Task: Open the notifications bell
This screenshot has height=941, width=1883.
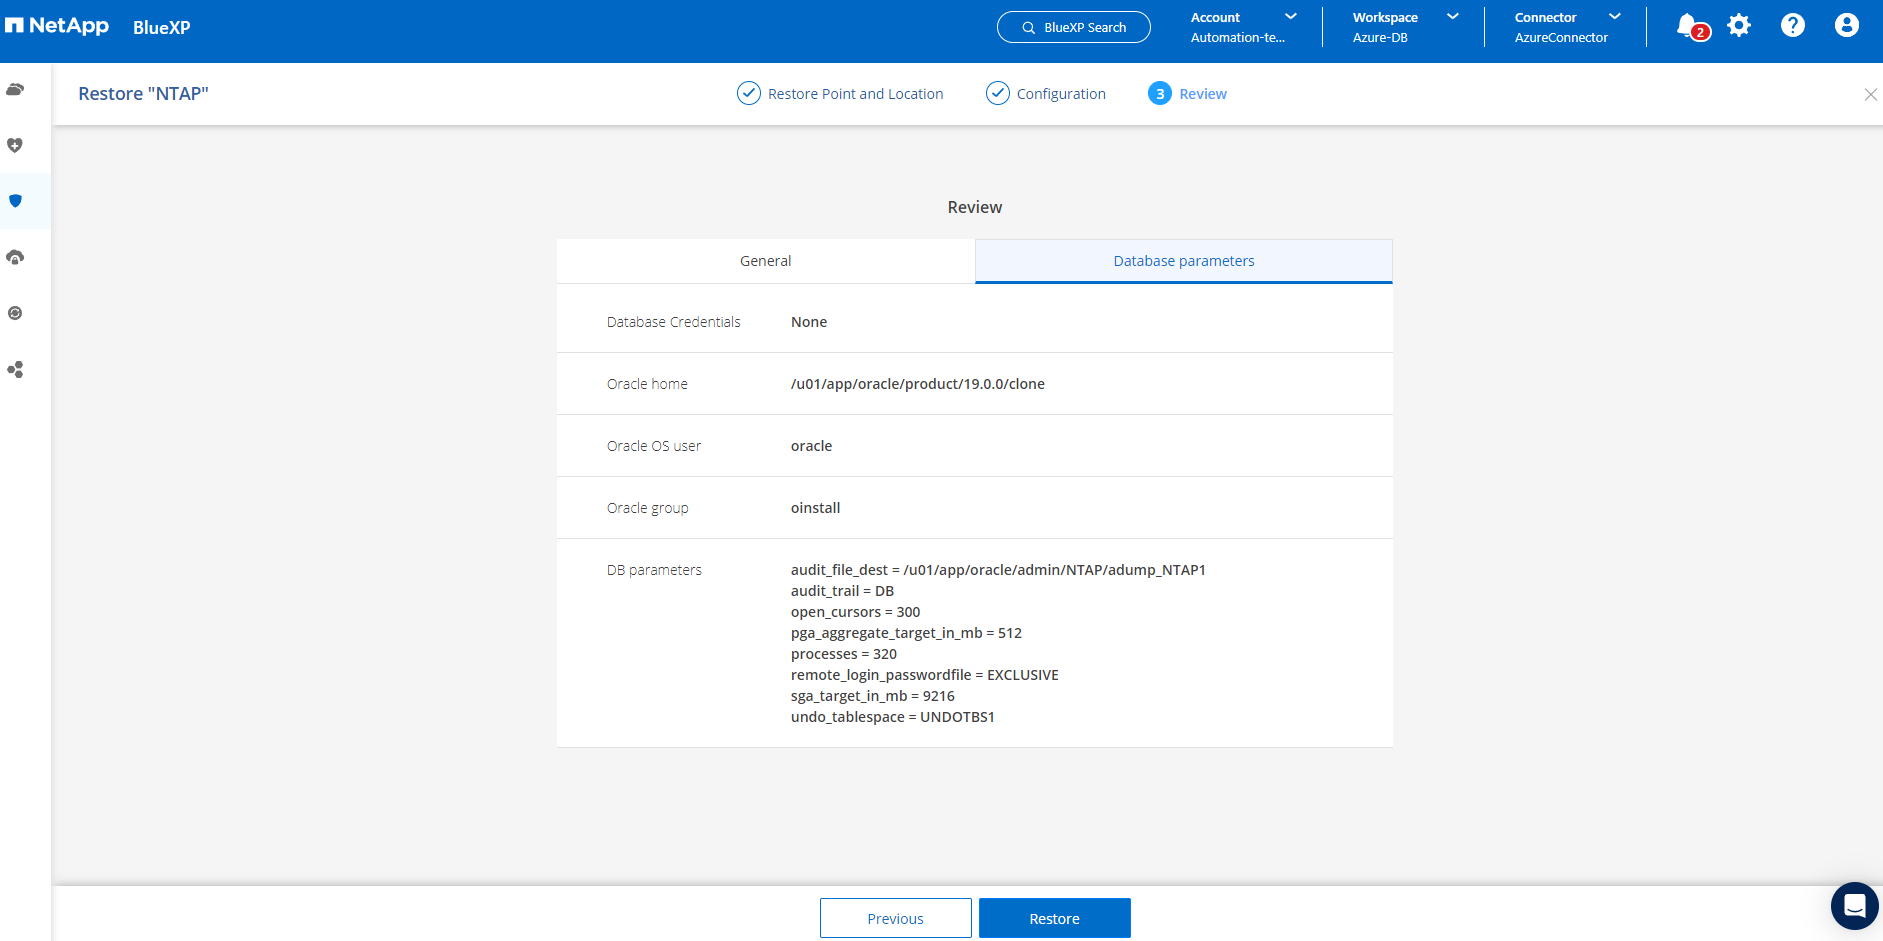Action: pyautogui.click(x=1688, y=26)
